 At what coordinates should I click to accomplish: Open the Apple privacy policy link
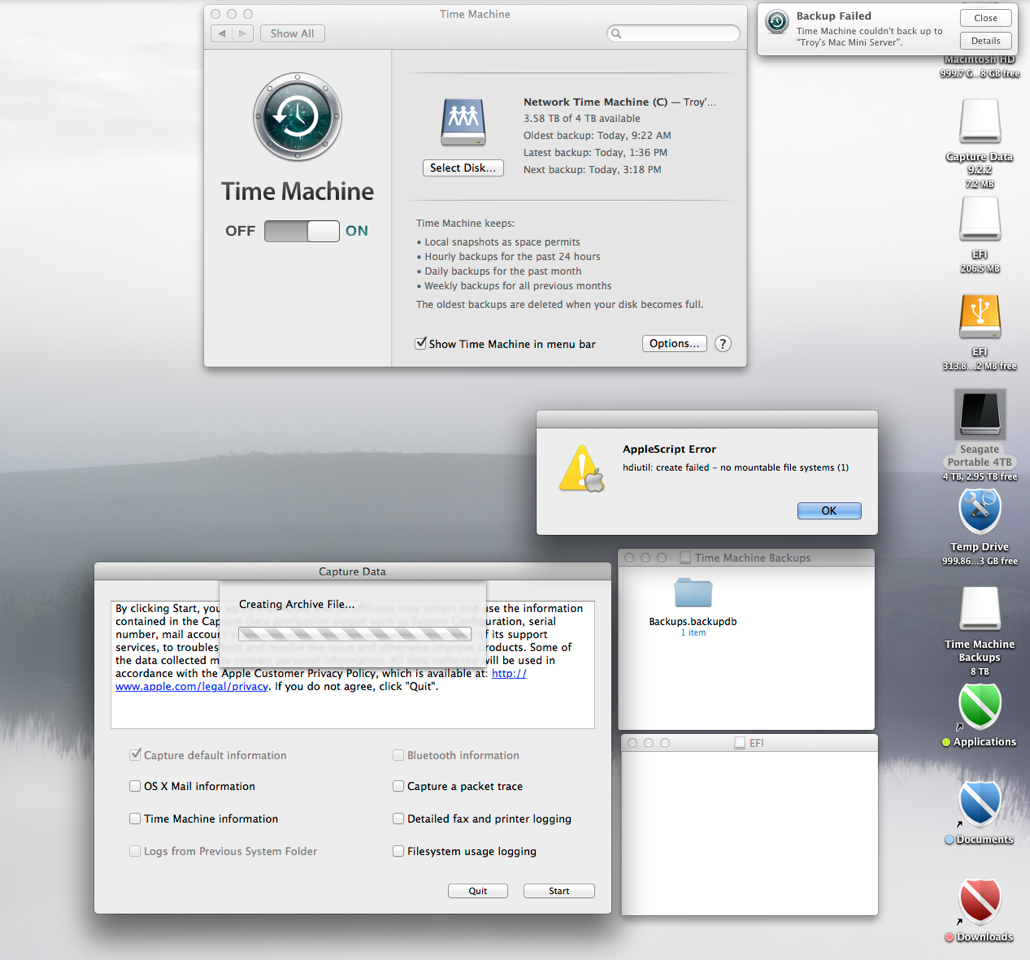coord(190,686)
